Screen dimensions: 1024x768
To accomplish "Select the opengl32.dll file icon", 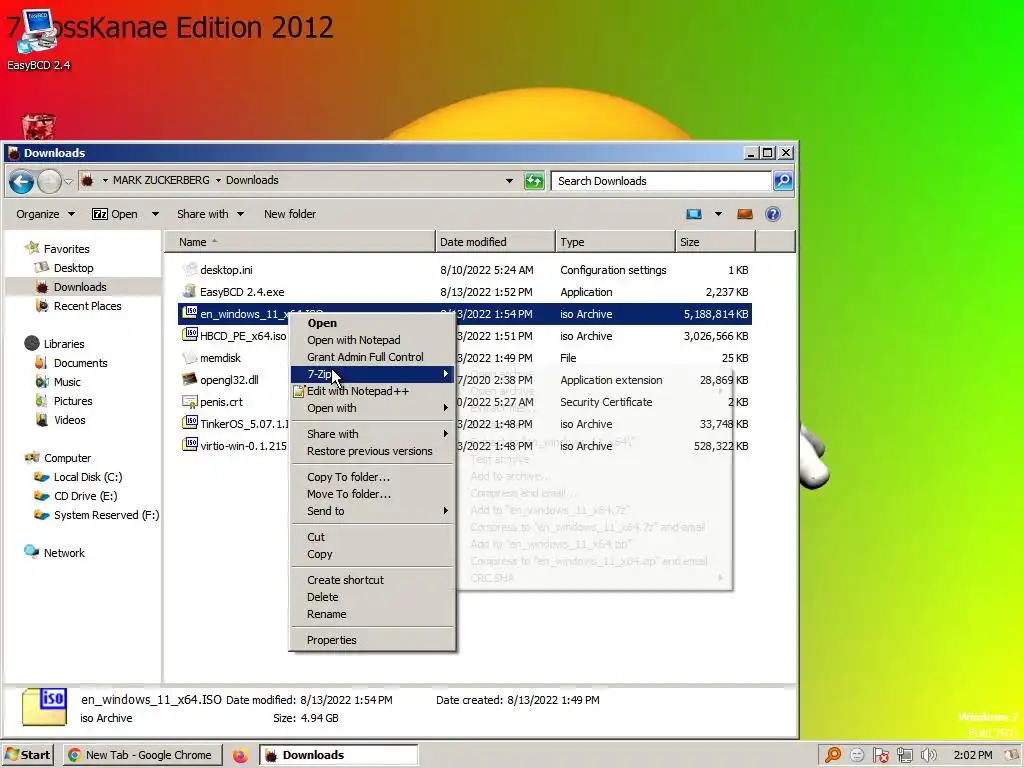I will point(189,379).
